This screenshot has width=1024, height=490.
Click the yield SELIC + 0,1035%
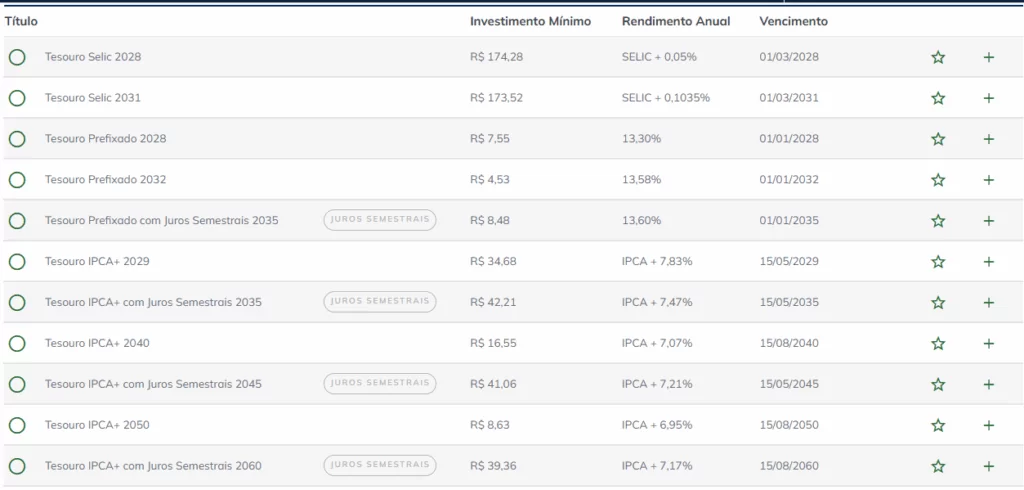click(x=665, y=98)
